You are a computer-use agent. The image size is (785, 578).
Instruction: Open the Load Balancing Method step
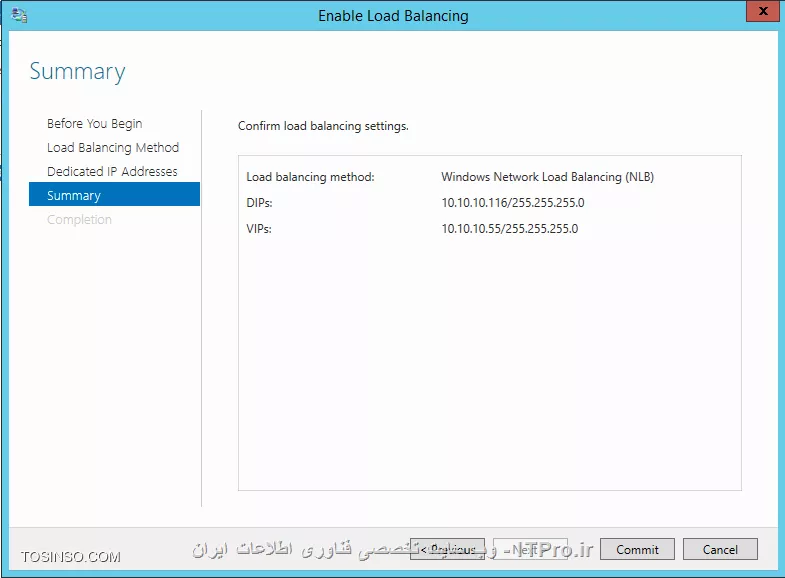coord(113,148)
